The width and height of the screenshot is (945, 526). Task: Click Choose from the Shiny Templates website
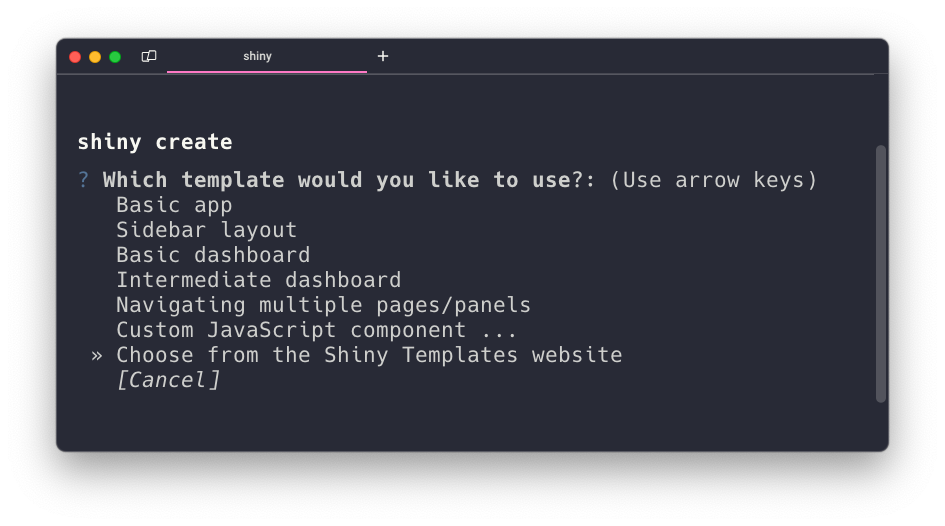click(369, 355)
